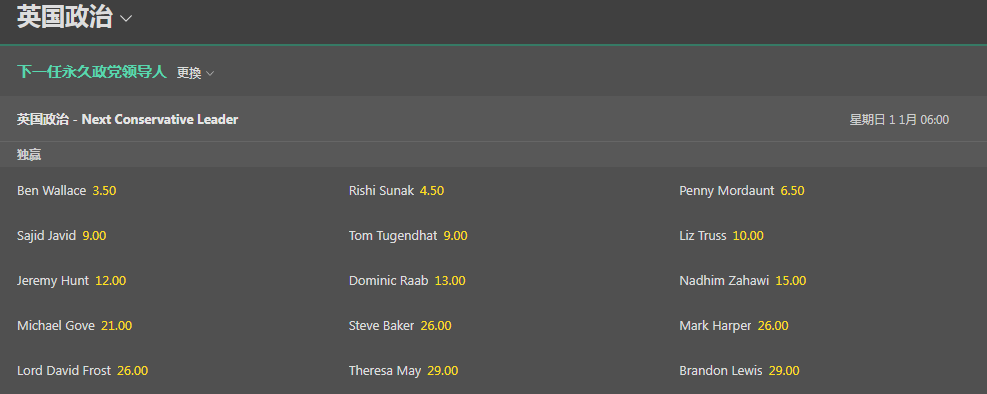Expand the 英国政治 header dropdown chevron
The height and width of the screenshot is (394, 987).
[x=126, y=18]
